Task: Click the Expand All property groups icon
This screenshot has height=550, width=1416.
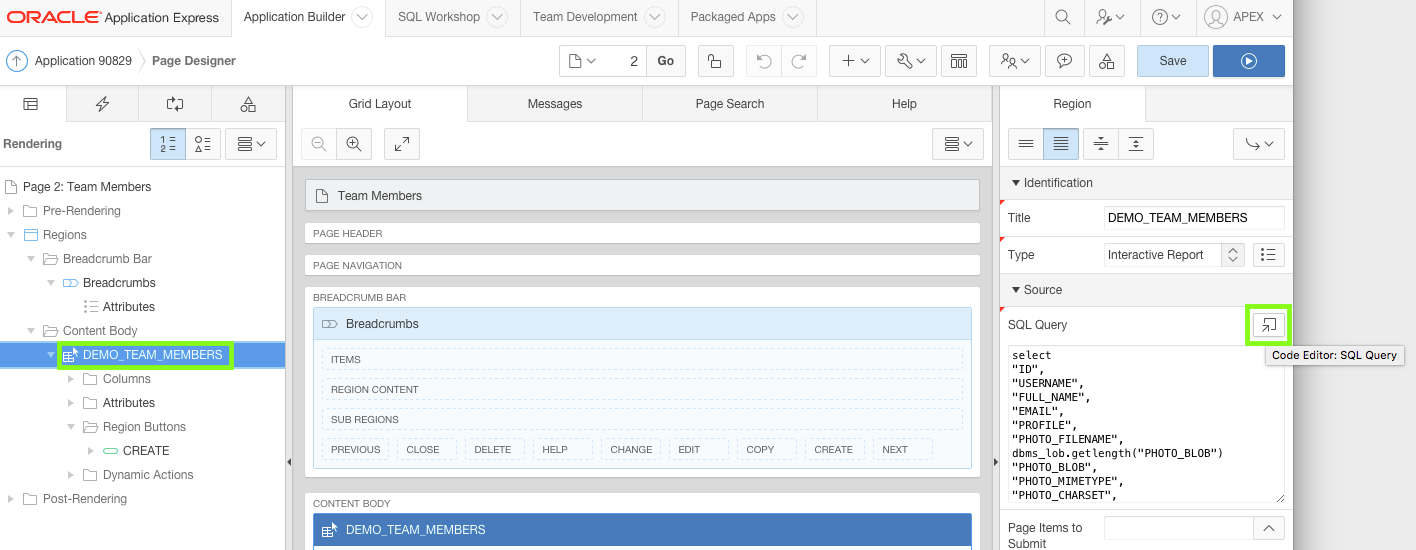Action: [1136, 144]
